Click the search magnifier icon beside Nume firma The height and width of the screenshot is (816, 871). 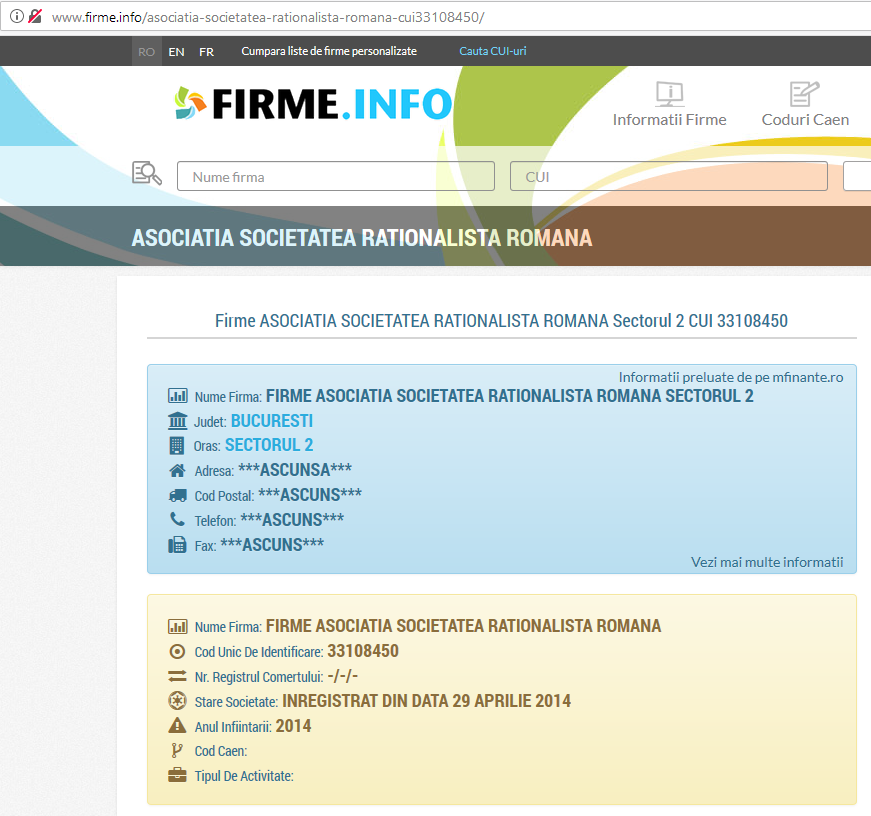point(147,173)
